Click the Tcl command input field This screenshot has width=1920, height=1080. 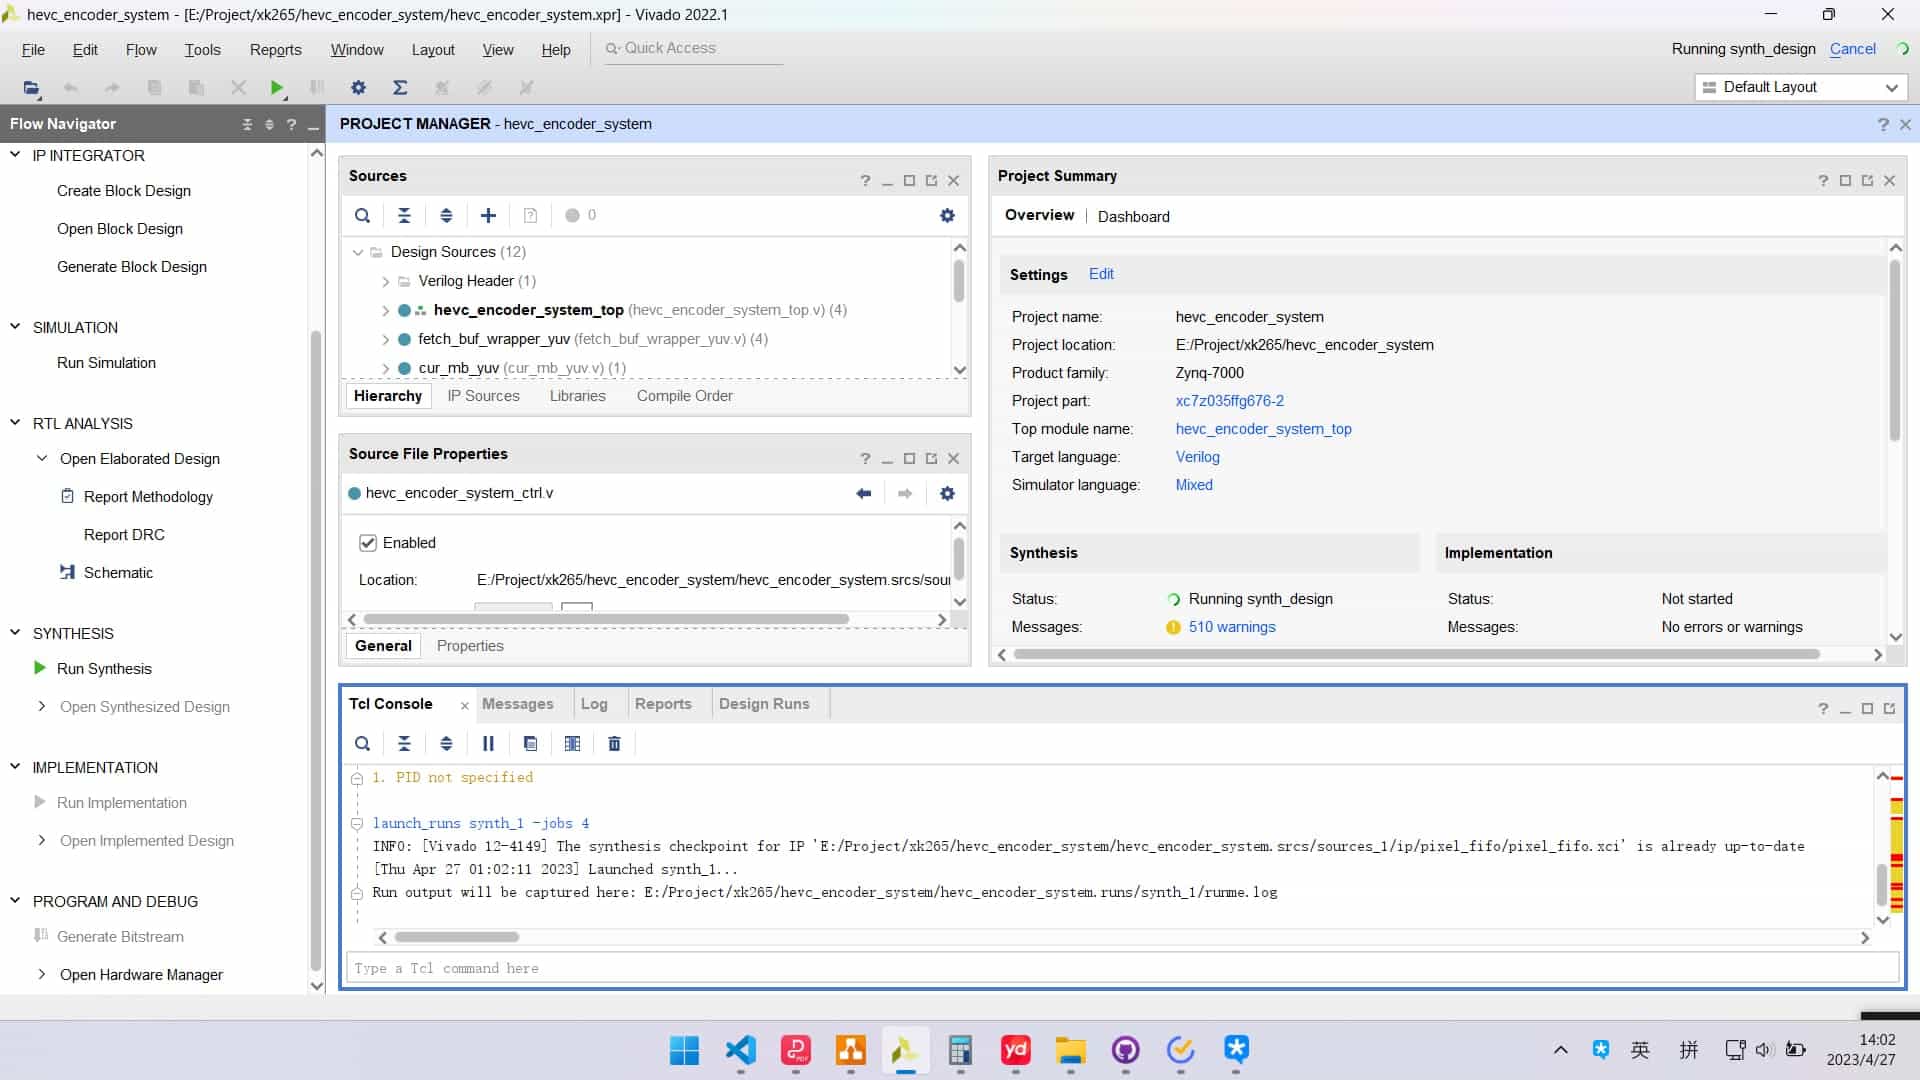1122,968
